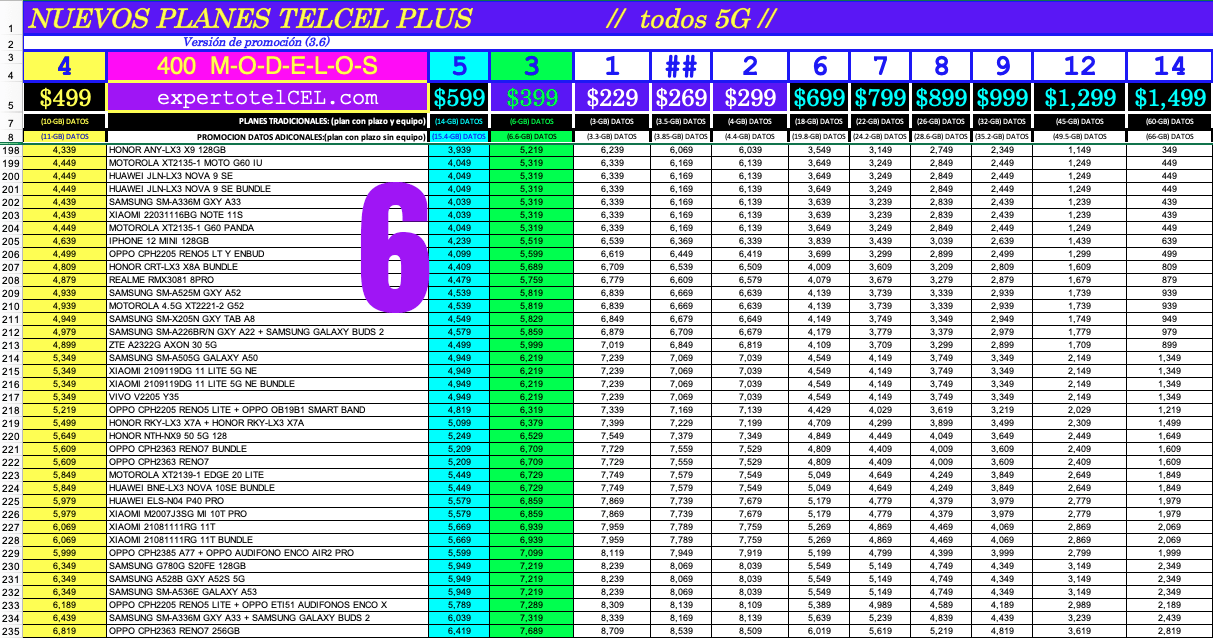Open the expertotelCEL.com cell
Viewport: 1213px width, 638px height.
267,98
